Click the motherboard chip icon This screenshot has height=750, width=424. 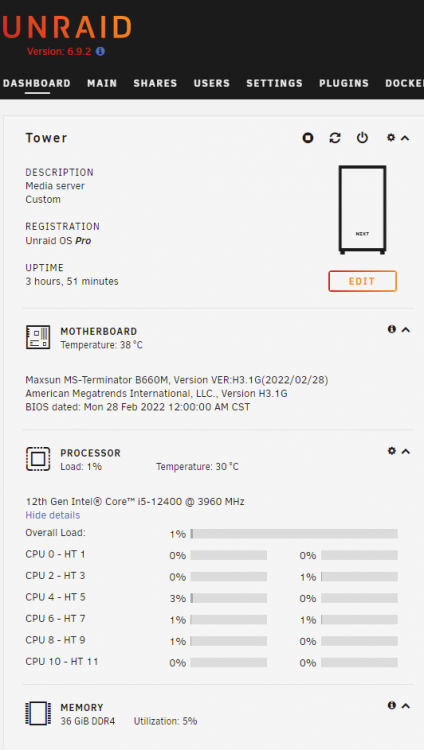pyautogui.click(x=38, y=337)
